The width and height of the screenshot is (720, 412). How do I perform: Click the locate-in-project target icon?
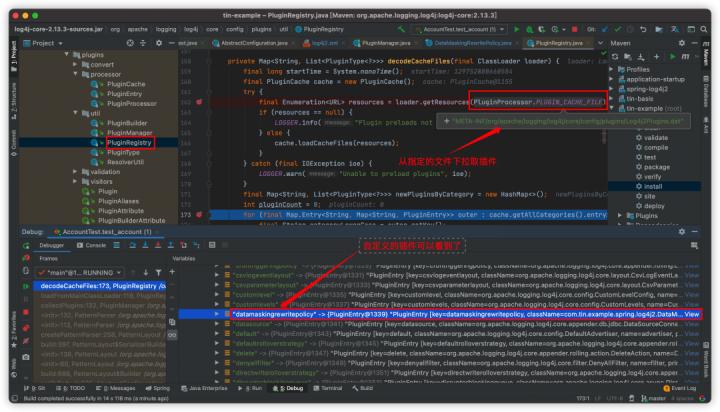(x=130, y=43)
